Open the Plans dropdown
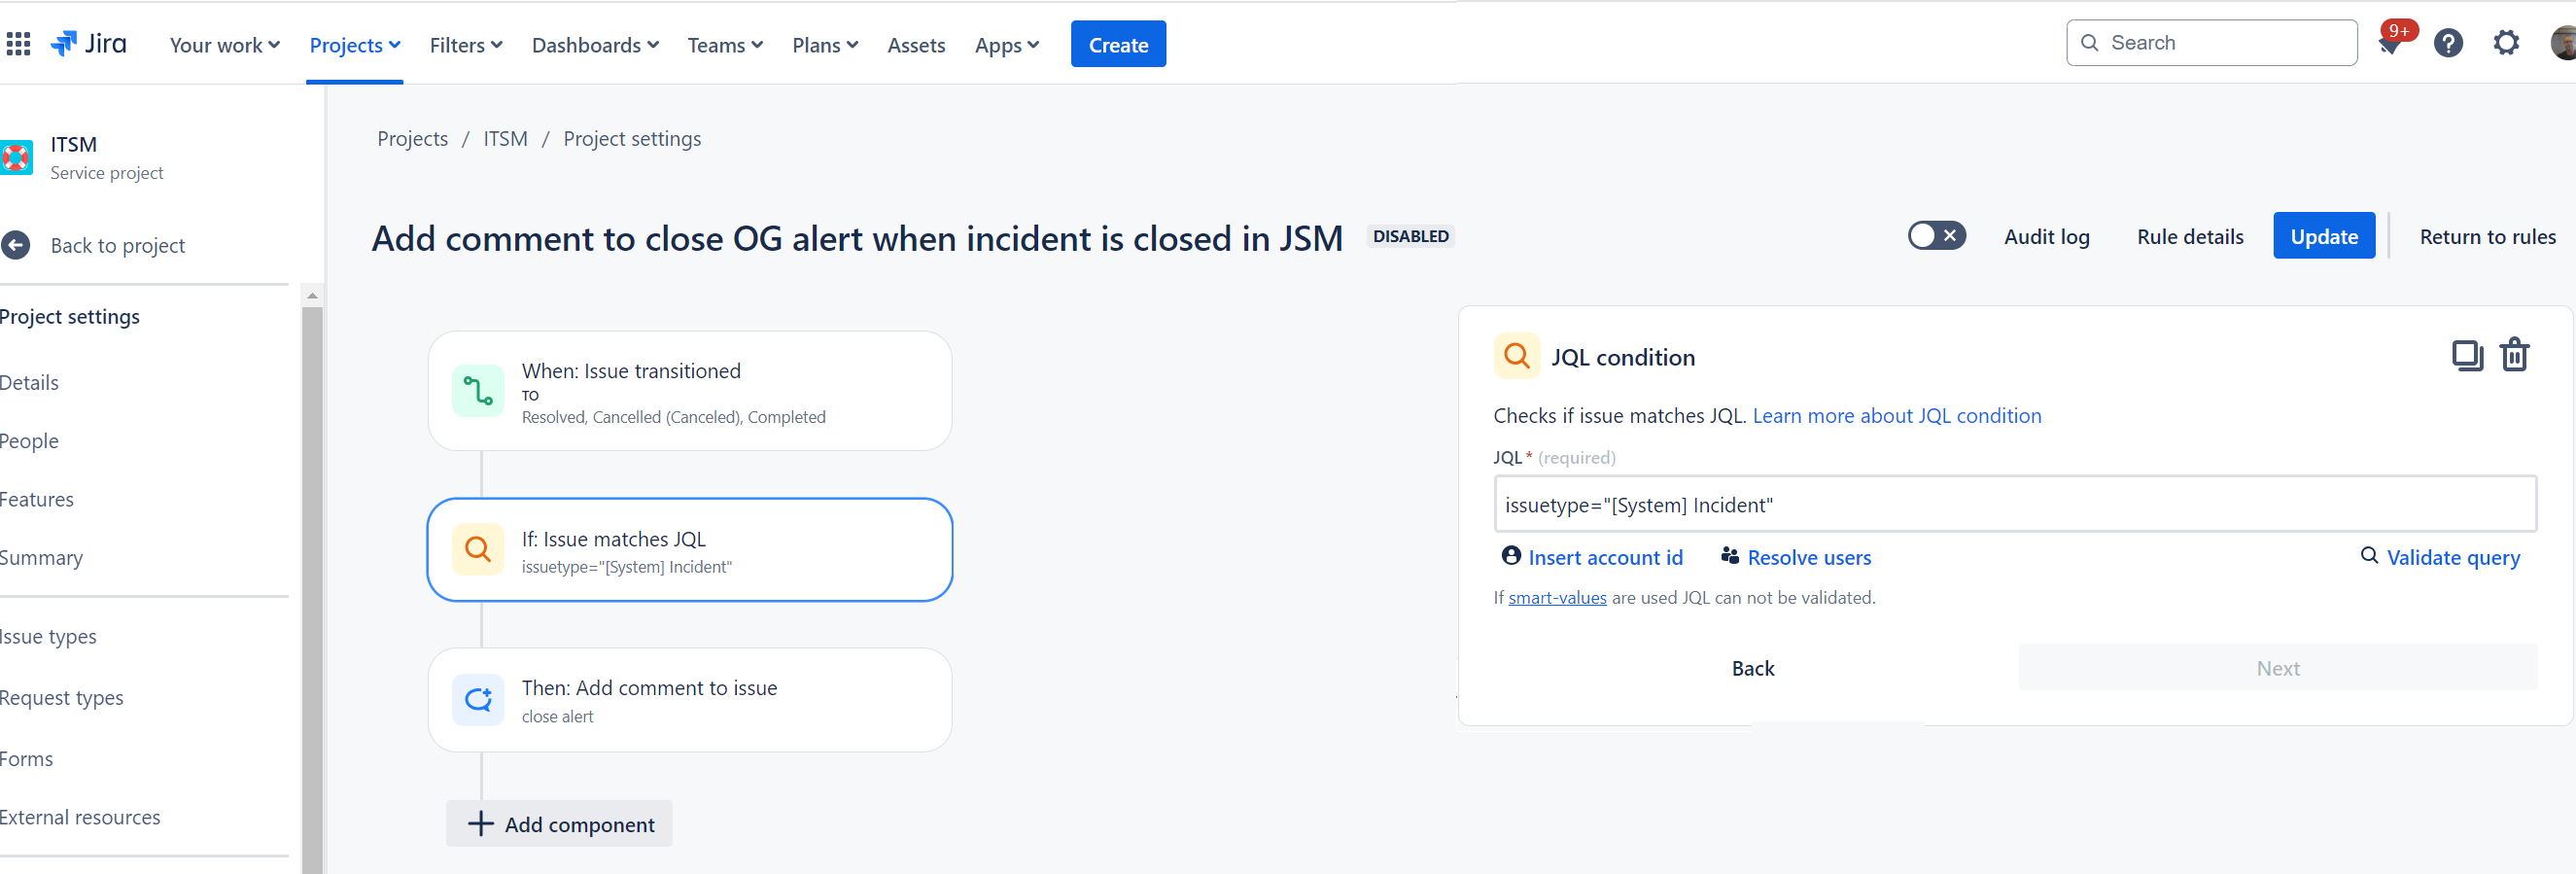This screenshot has width=2576, height=874. pos(825,45)
